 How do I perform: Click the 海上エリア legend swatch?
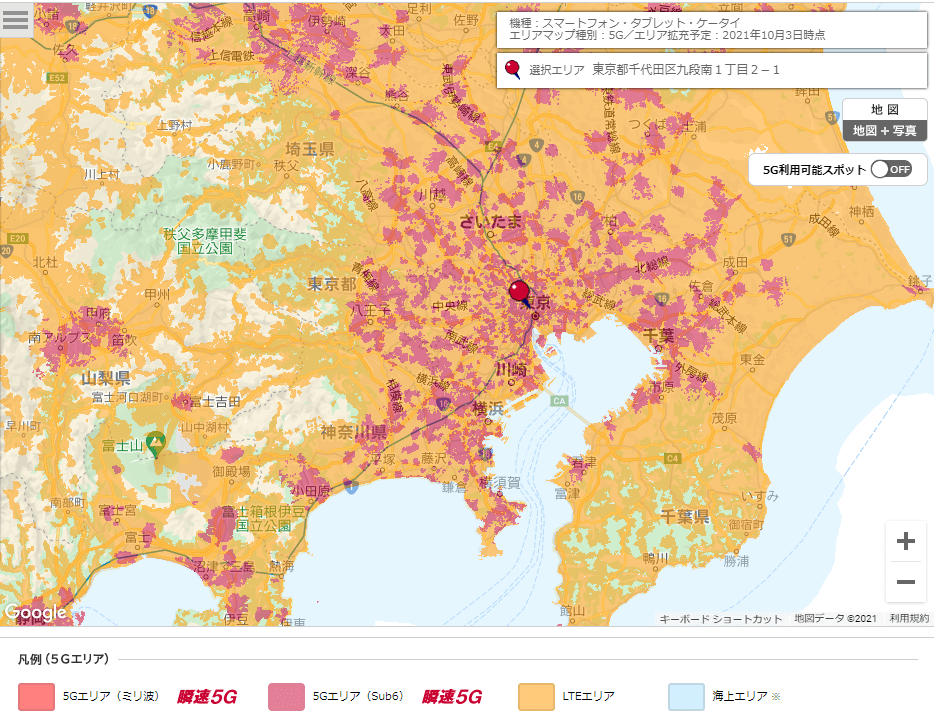point(686,697)
